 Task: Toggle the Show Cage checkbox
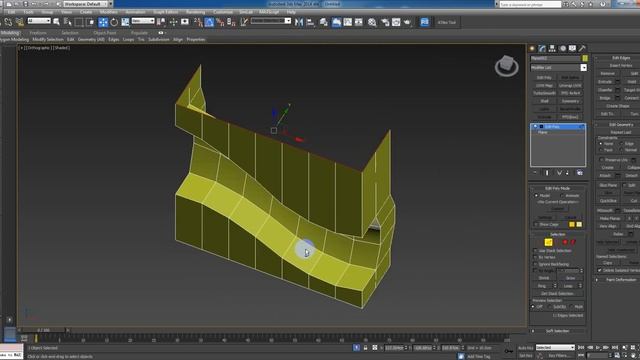[536, 224]
